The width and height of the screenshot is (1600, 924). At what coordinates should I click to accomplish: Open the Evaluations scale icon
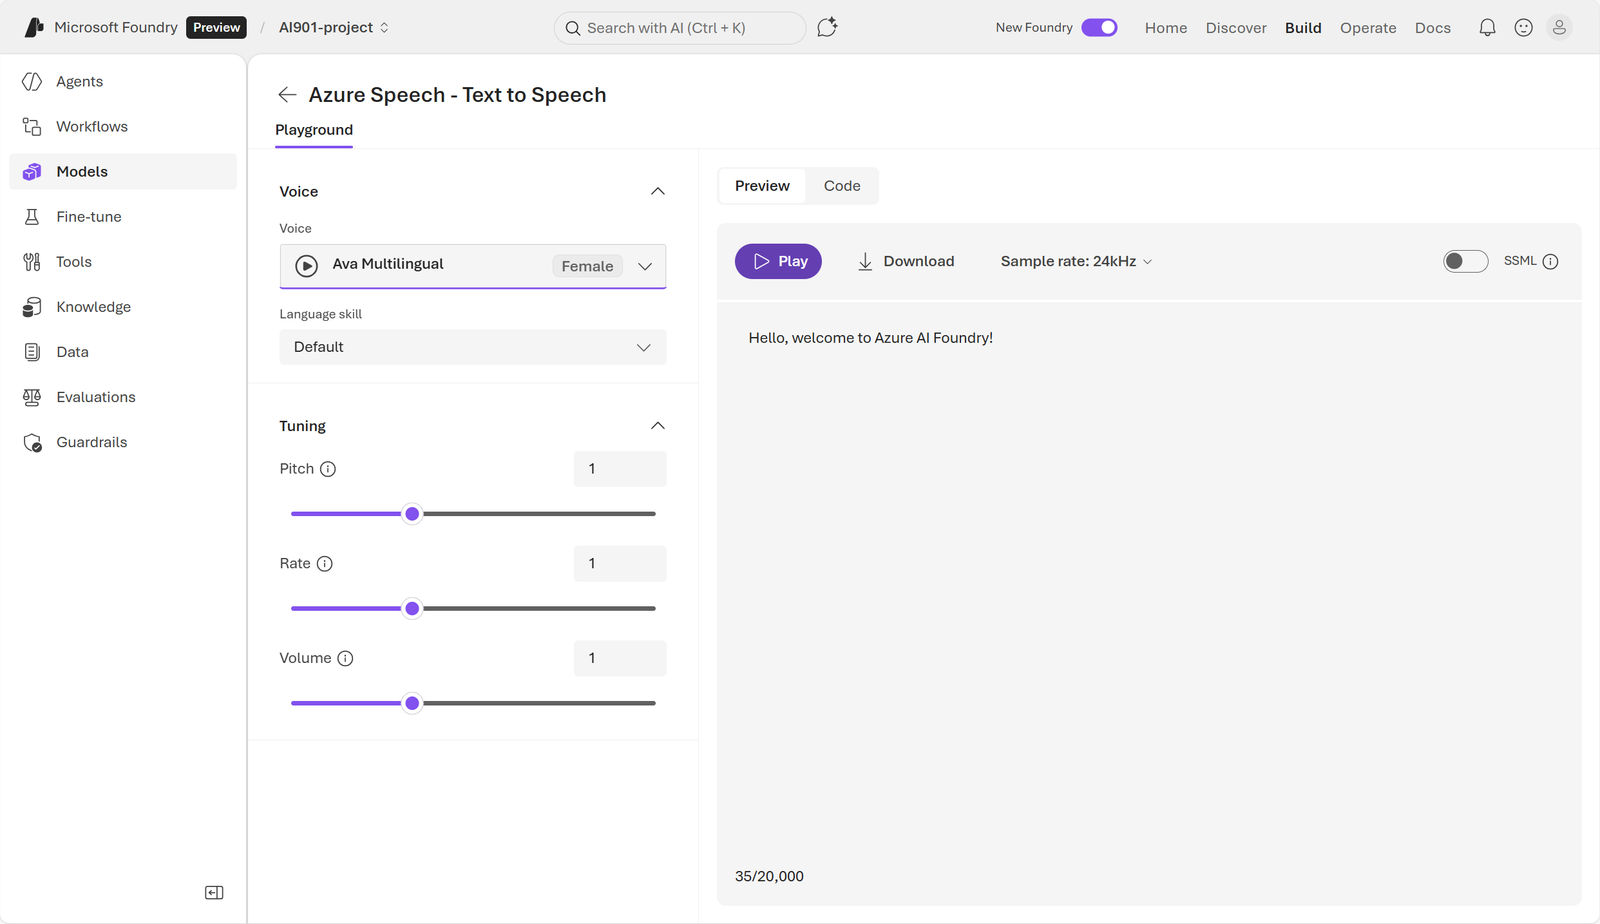[32, 397]
